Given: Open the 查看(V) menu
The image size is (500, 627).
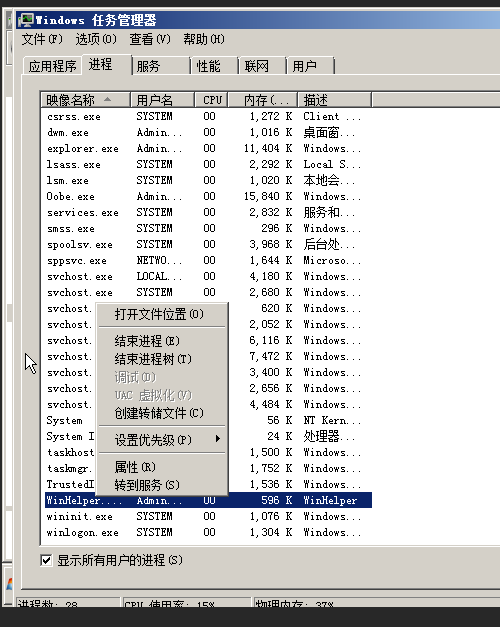Looking at the screenshot, I should pyautogui.click(x=150, y=39).
